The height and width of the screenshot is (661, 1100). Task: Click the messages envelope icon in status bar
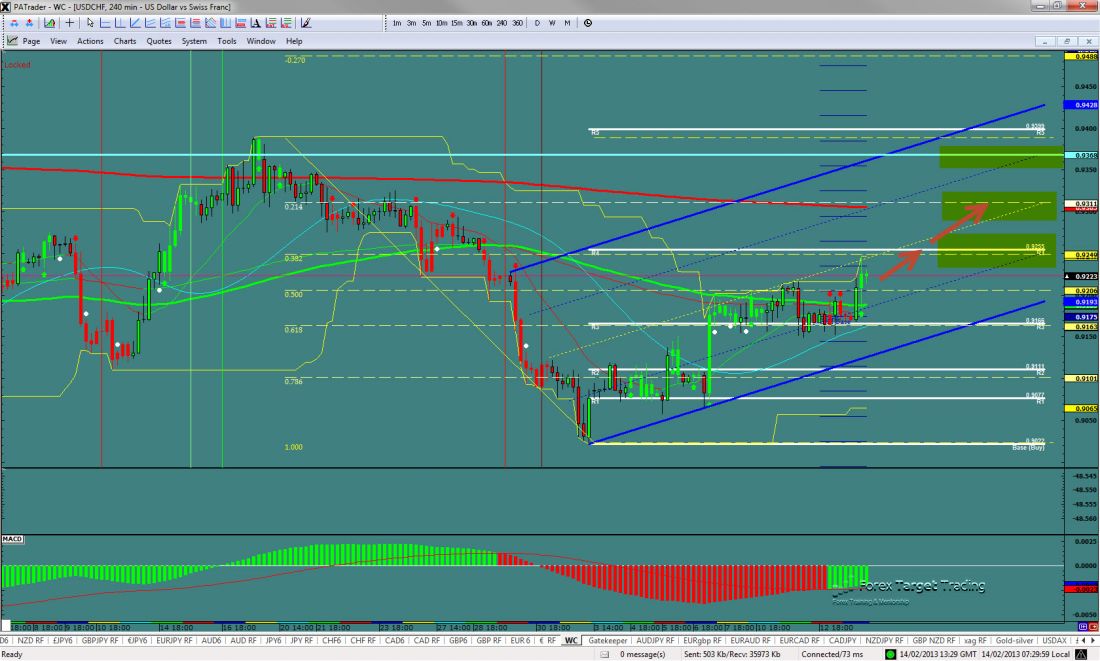607,653
